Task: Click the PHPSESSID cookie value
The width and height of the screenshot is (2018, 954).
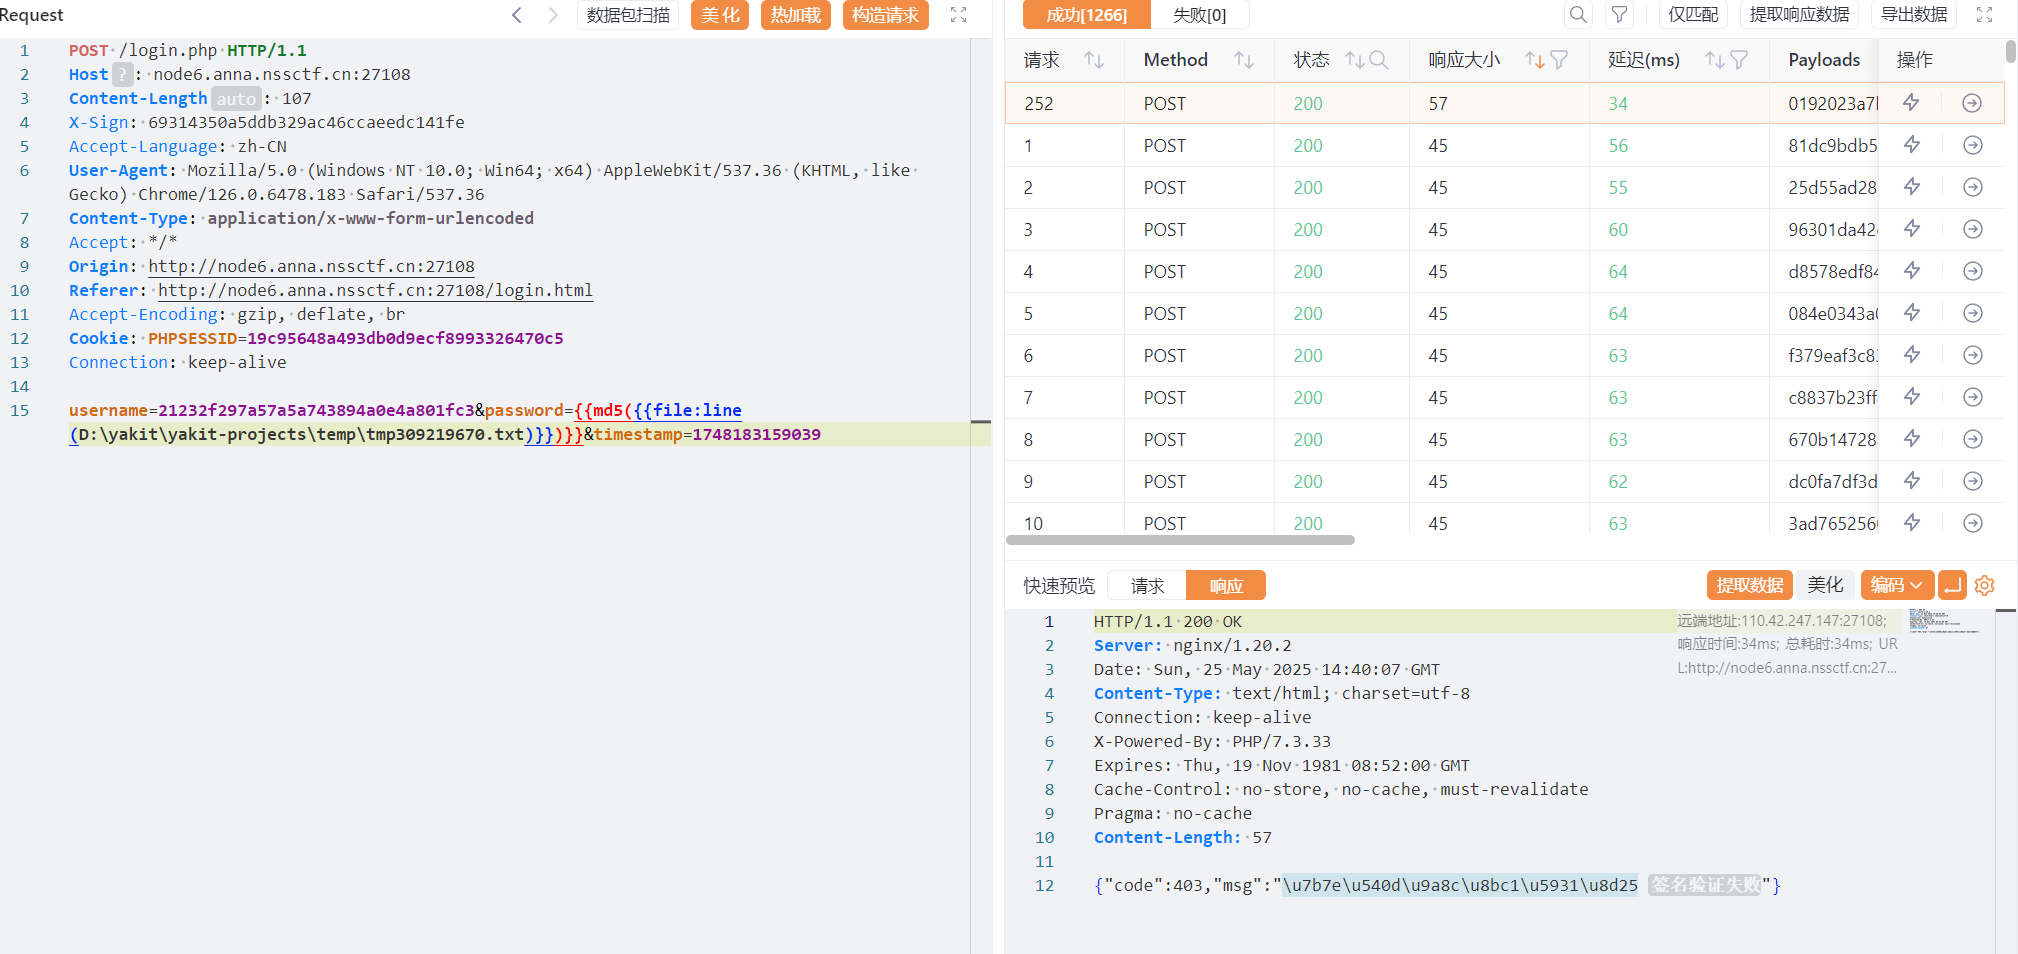Action: click(x=405, y=338)
